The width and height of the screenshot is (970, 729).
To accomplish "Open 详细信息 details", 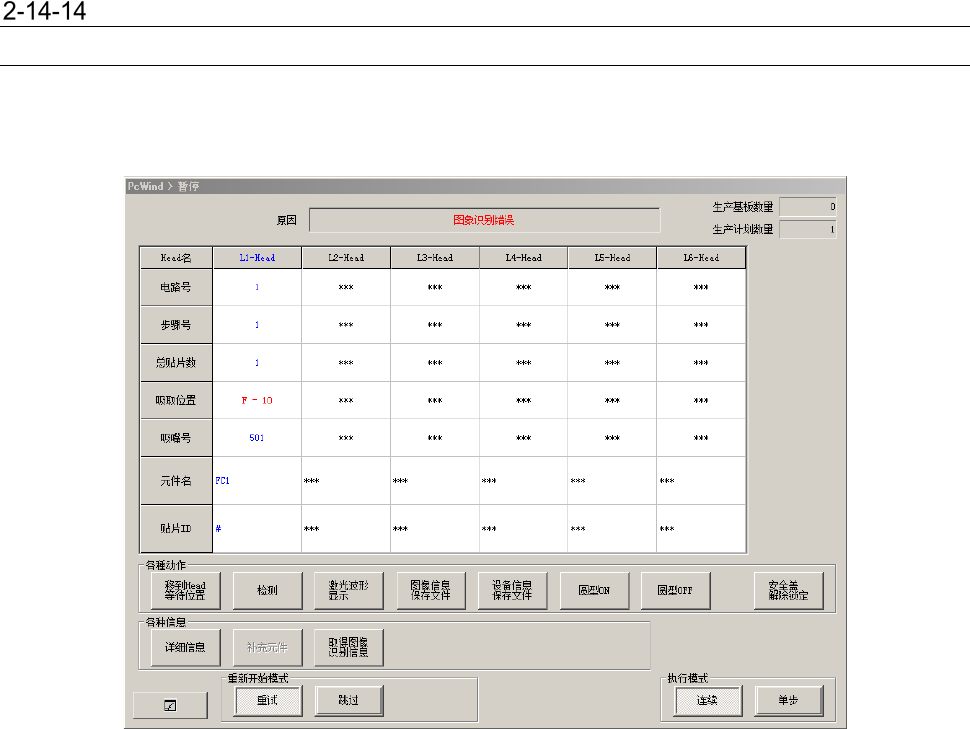I will coord(186,647).
